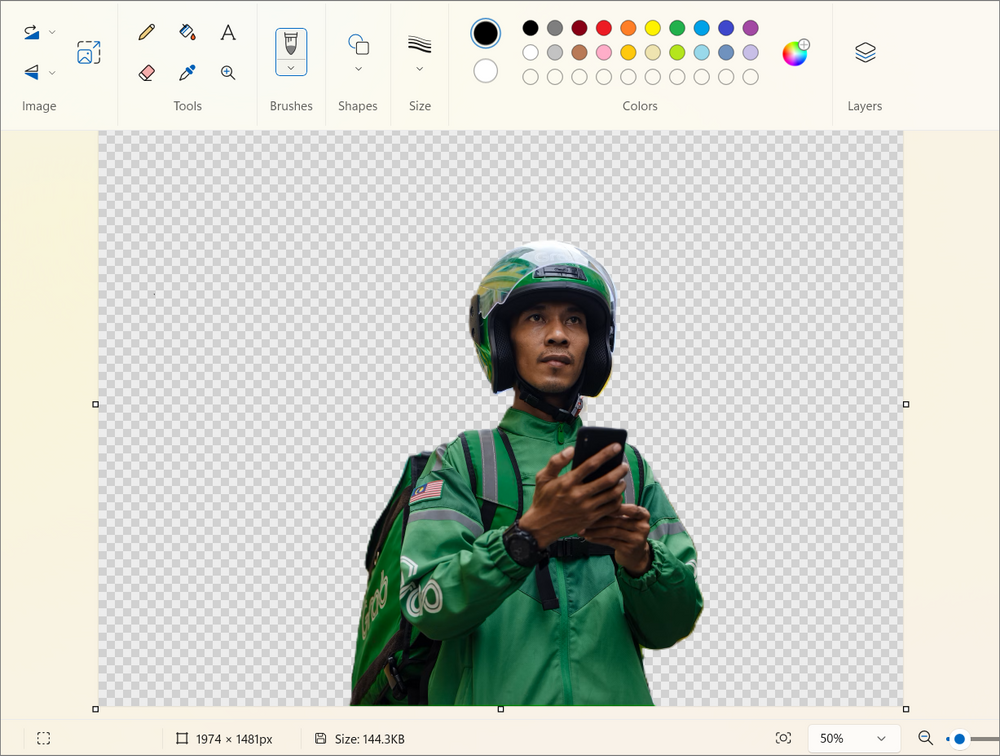Screen dimensions: 1000x756
Task: Choose the Text tool
Action: pyautogui.click(x=228, y=32)
